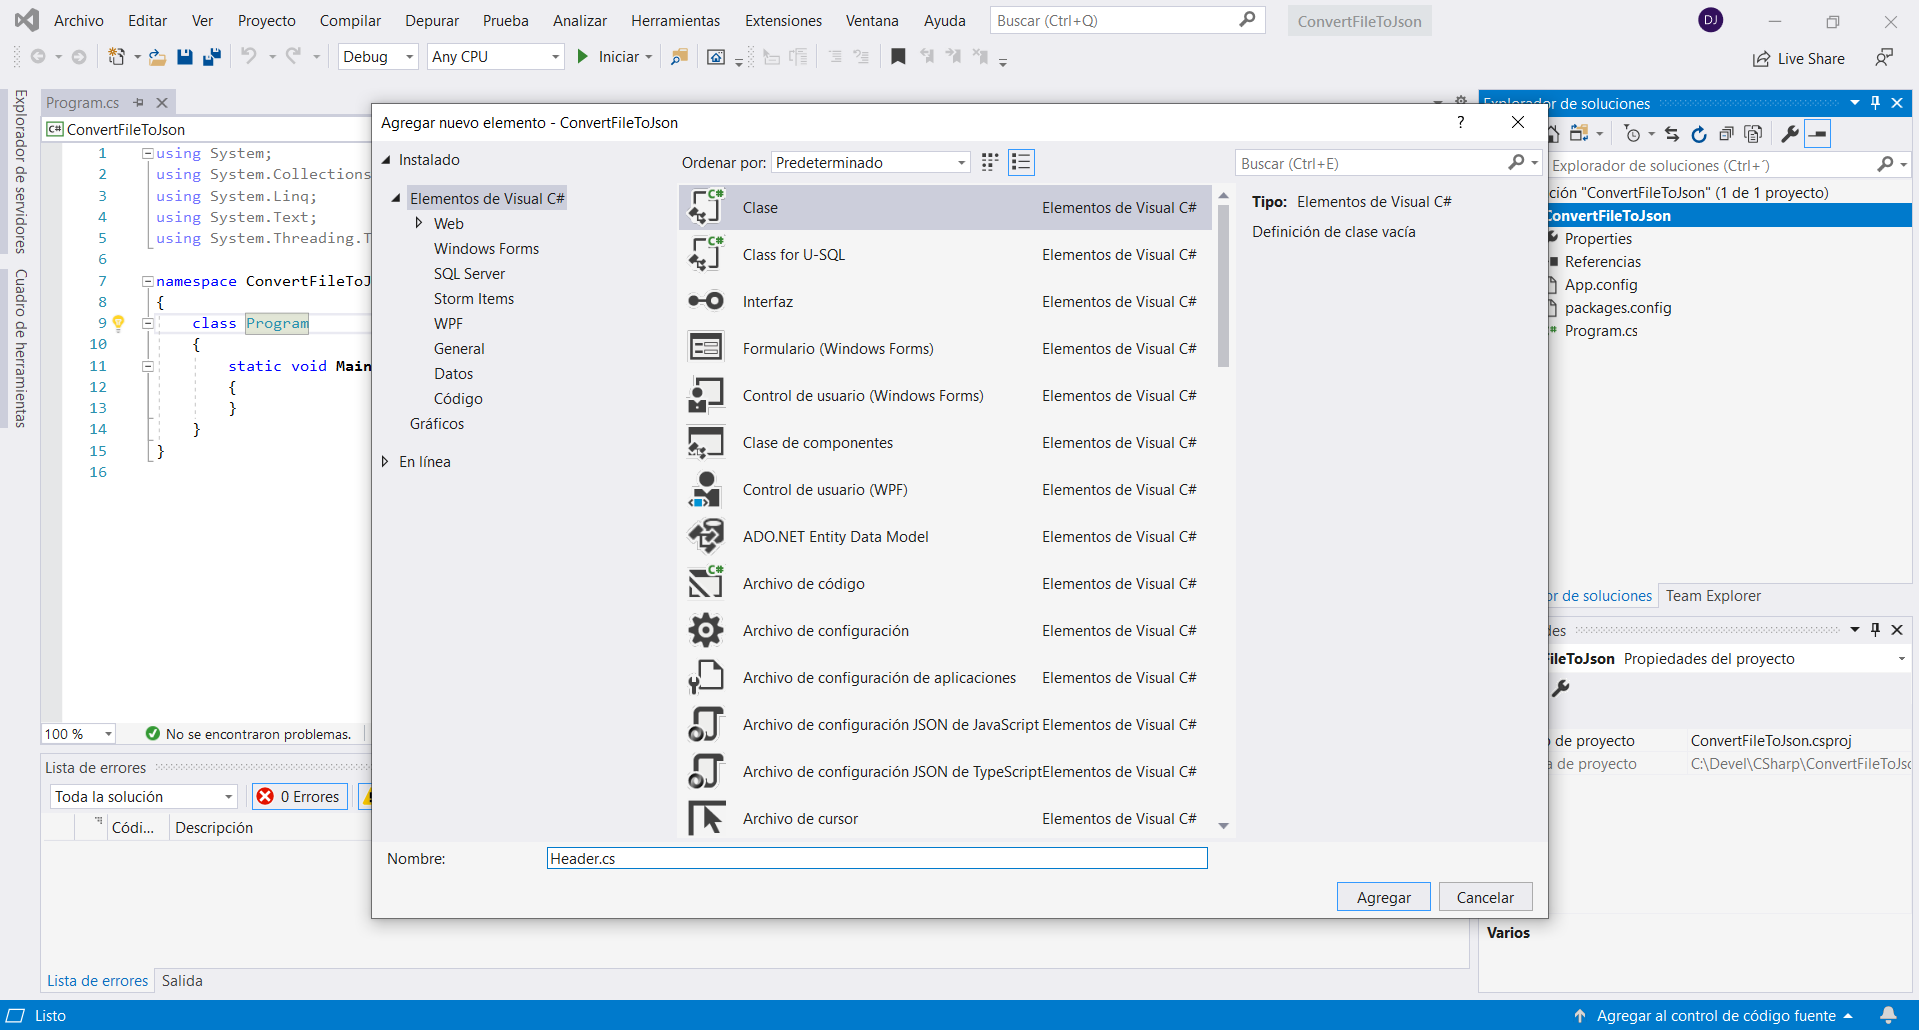Image resolution: width=1919 pixels, height=1030 pixels.
Task: Toggle the 0 Errores filter button
Action: (299, 796)
